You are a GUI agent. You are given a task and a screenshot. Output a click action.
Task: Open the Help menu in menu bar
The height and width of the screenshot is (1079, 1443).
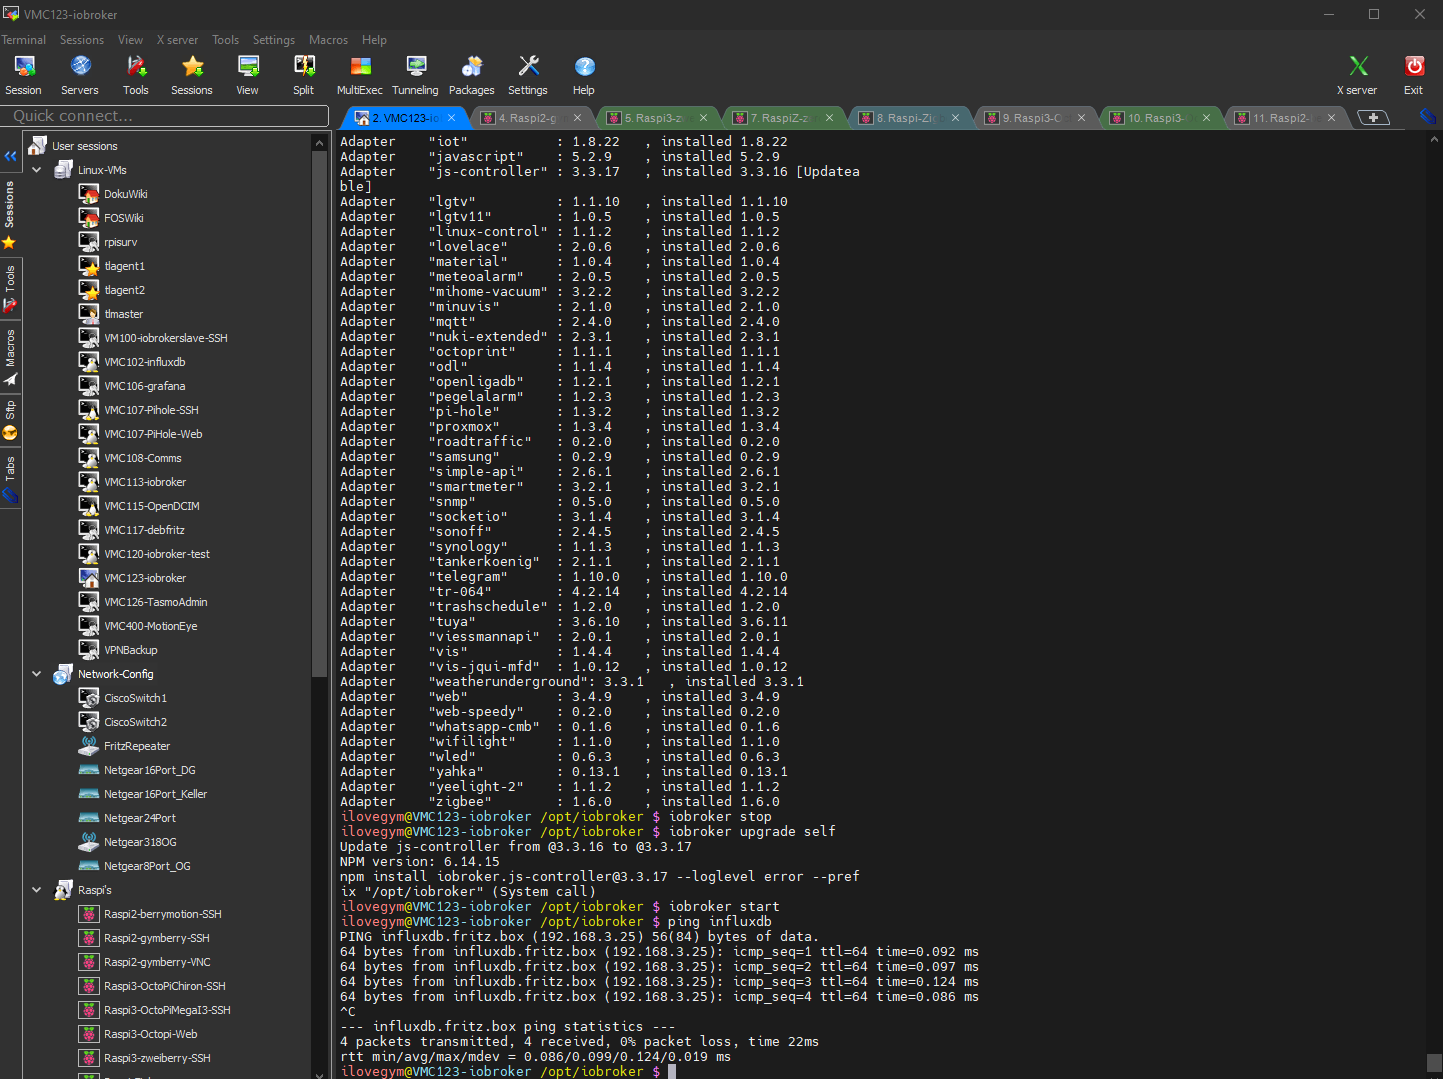pos(375,40)
